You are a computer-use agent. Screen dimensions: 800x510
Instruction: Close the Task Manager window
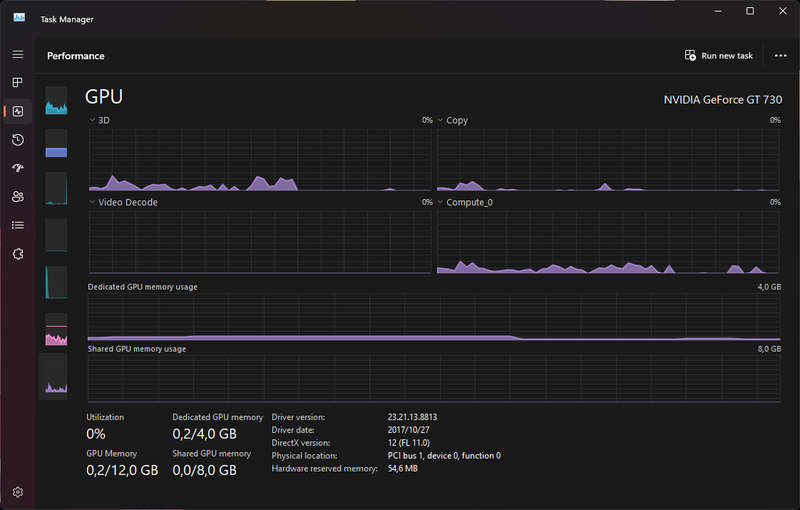pyautogui.click(x=783, y=11)
